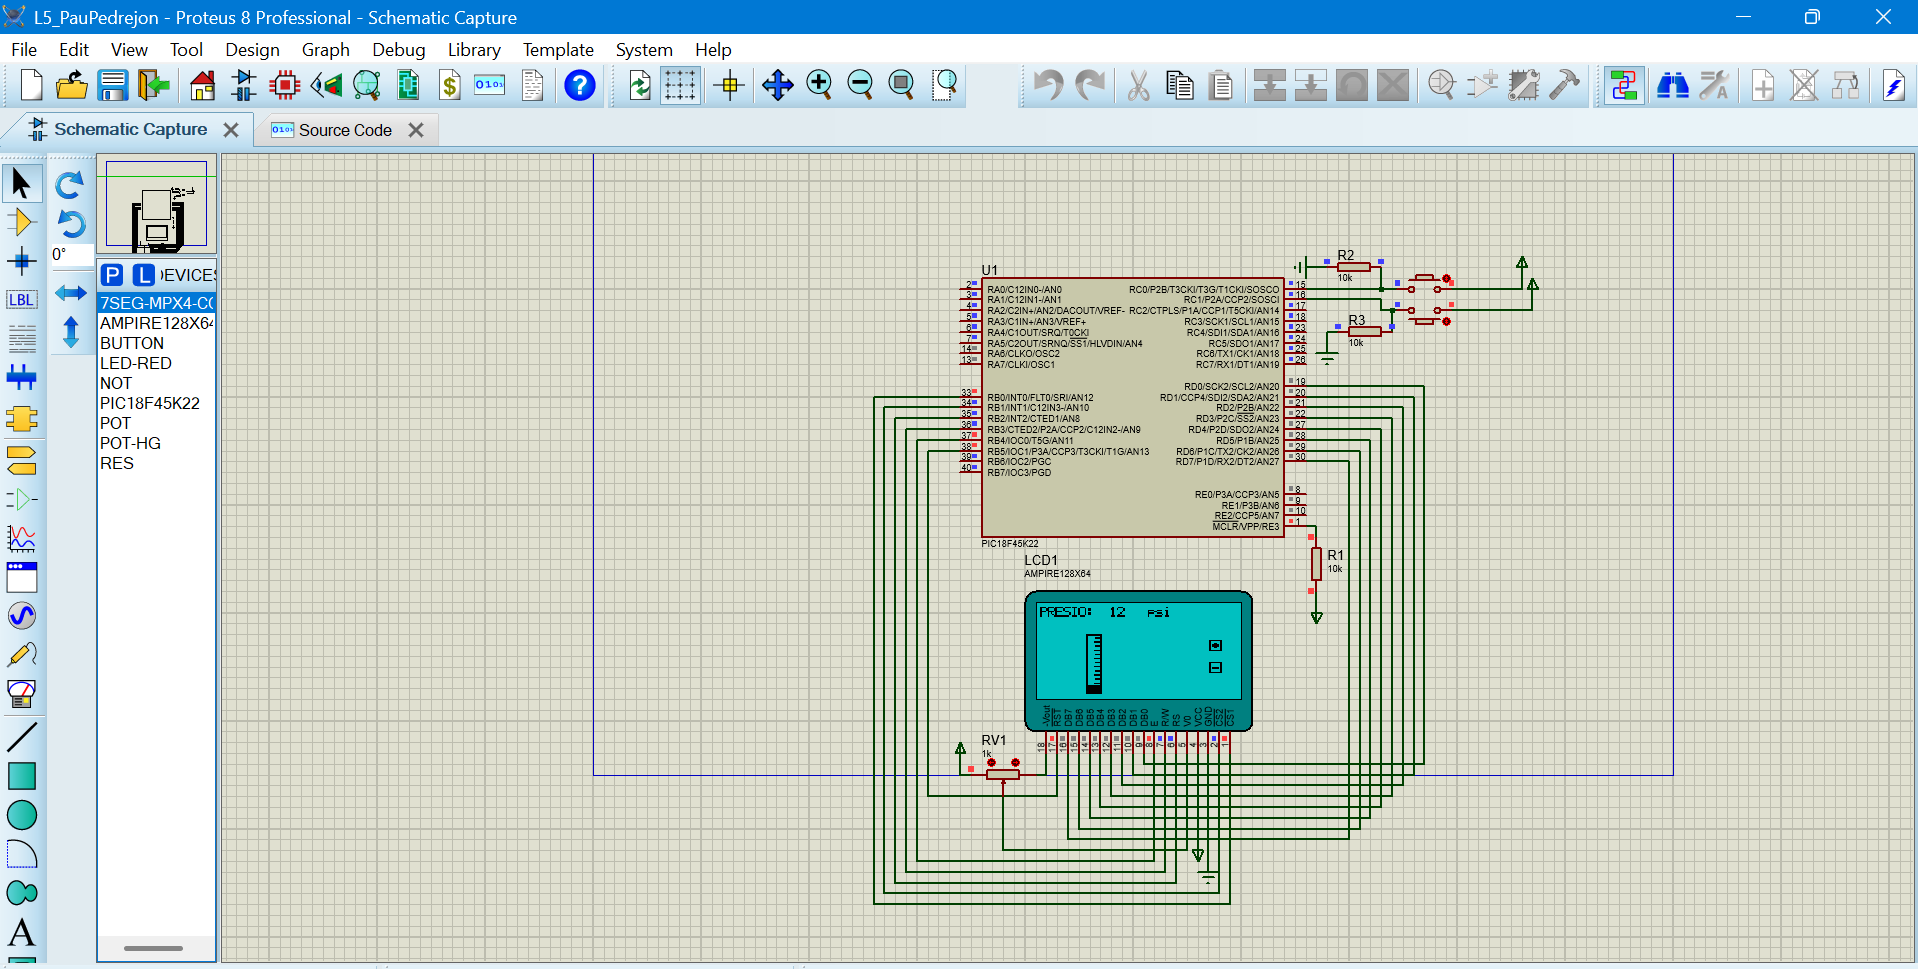The height and width of the screenshot is (969, 1918).
Task: Click the device list horizontal scrollbar
Action: coord(153,948)
